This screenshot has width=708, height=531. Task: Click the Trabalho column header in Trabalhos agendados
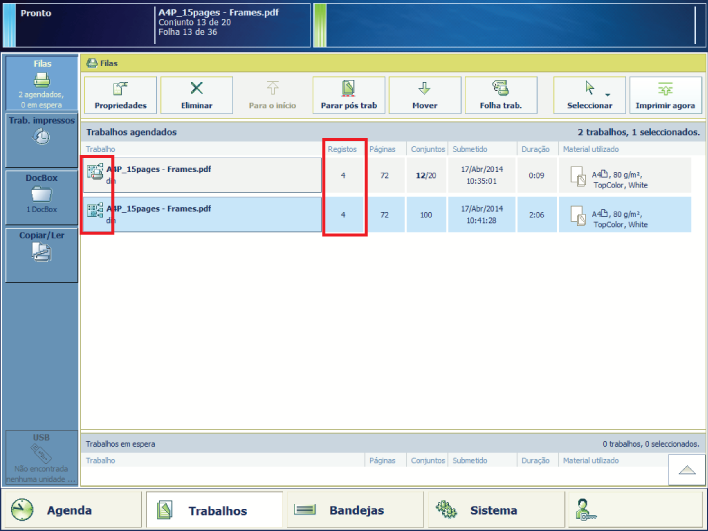tap(100, 149)
